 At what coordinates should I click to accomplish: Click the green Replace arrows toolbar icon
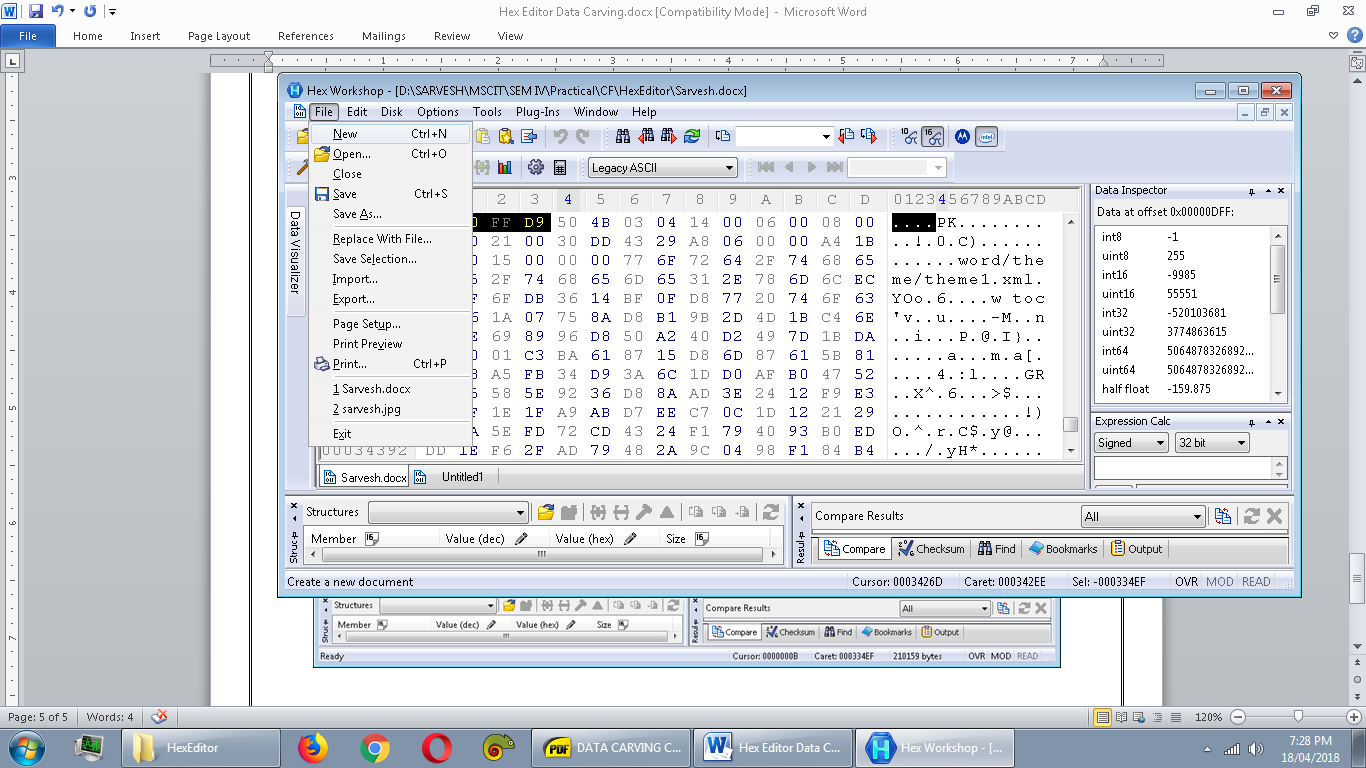click(692, 137)
